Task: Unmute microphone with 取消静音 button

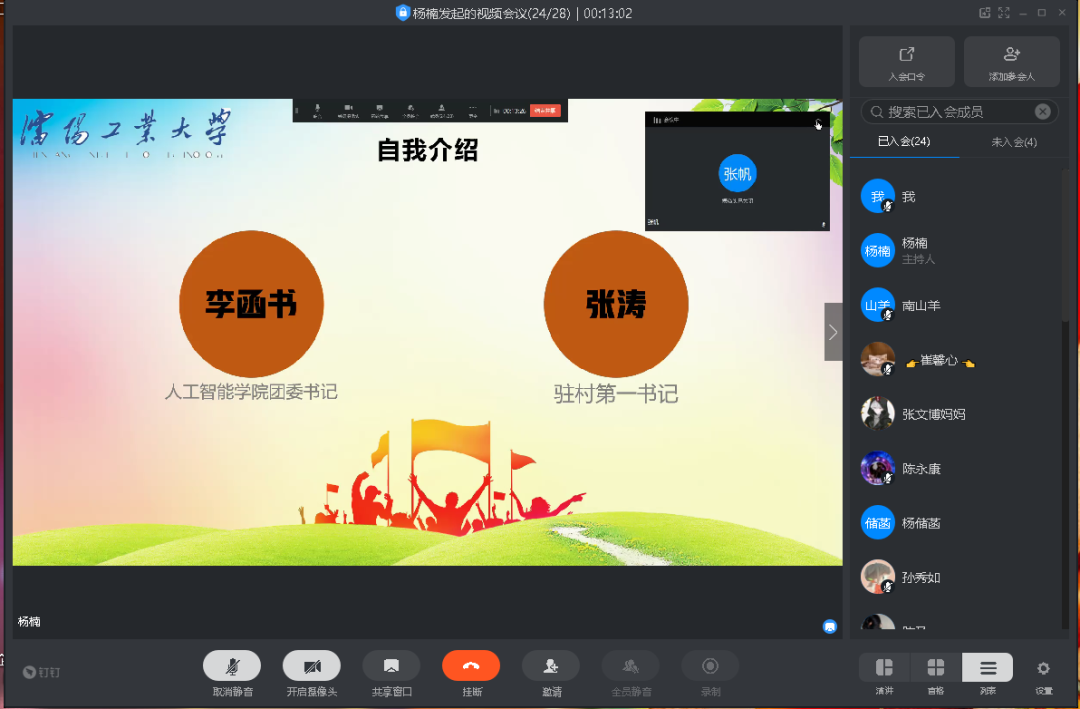Action: click(232, 666)
